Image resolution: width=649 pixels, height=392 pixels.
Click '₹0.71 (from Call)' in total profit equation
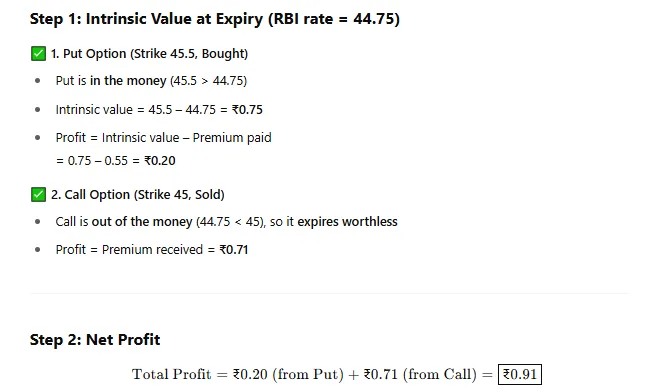[420, 375]
